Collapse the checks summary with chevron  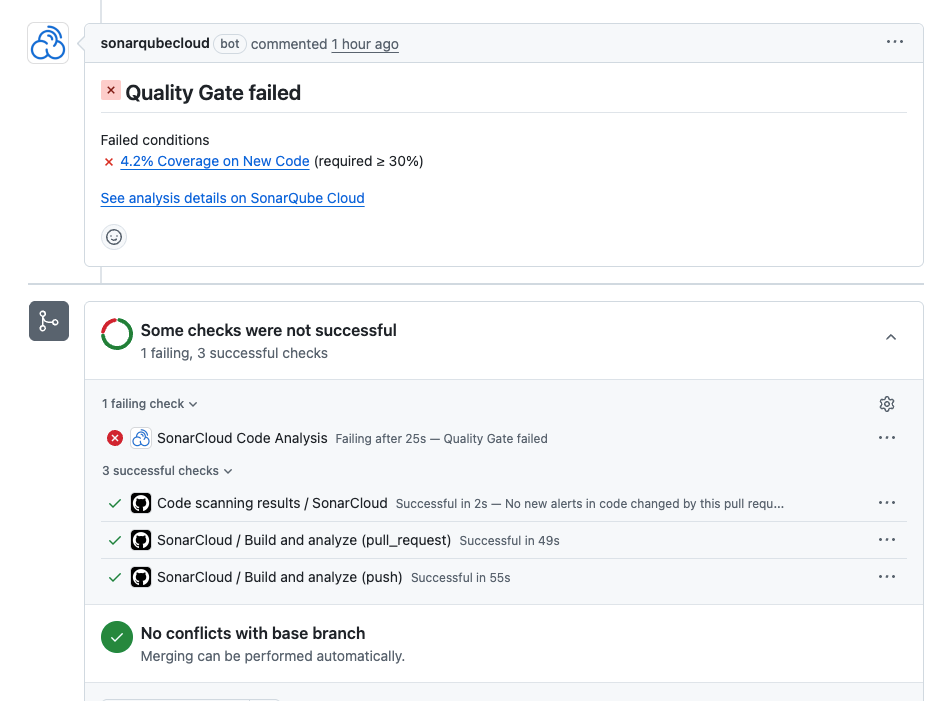(x=891, y=338)
